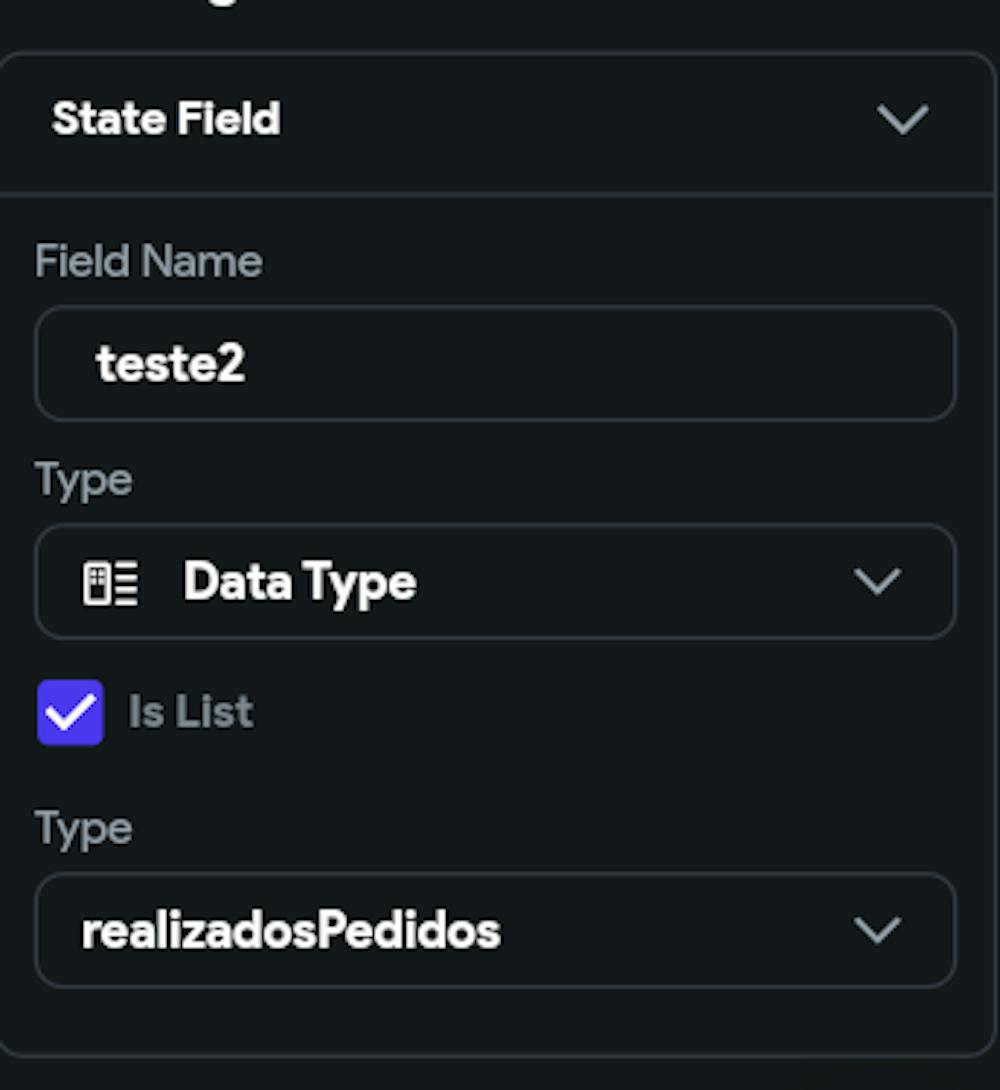
Task: Click the chevron in Data Type dropdown
Action: 878,582
